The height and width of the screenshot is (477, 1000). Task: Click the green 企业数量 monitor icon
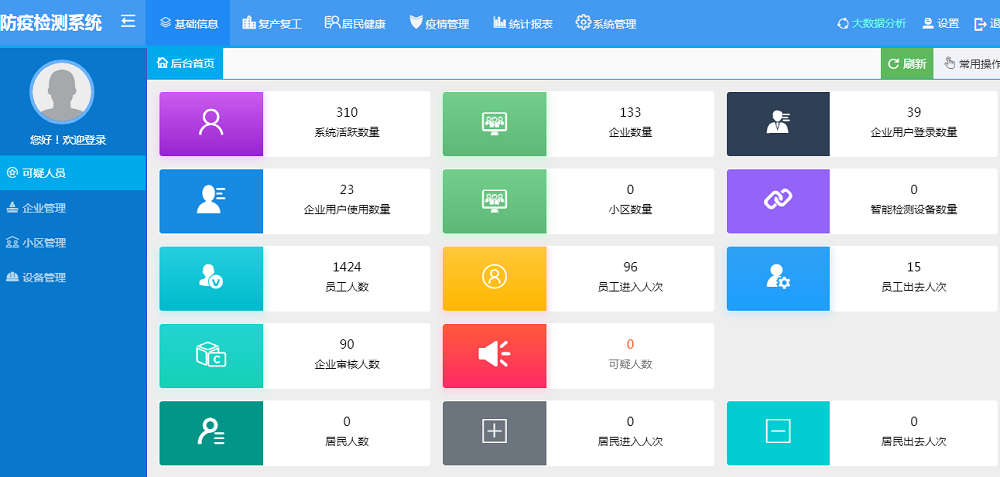(x=495, y=123)
